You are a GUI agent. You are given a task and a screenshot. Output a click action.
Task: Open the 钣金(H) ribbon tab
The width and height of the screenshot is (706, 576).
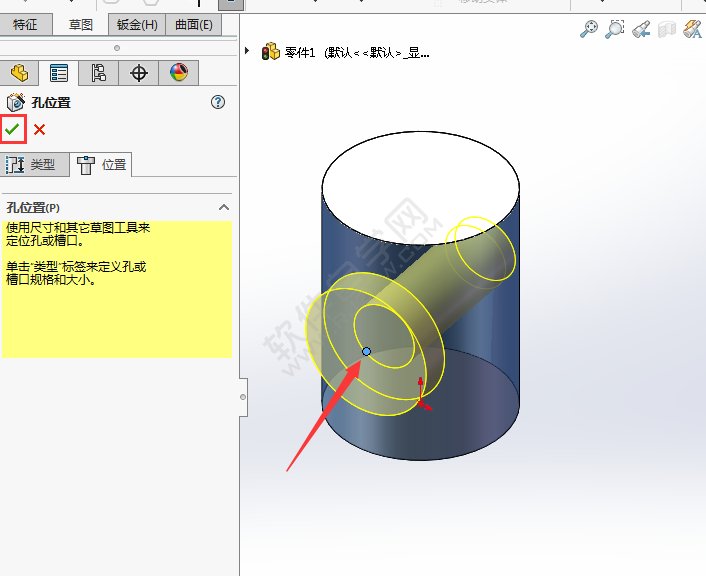pos(137,24)
